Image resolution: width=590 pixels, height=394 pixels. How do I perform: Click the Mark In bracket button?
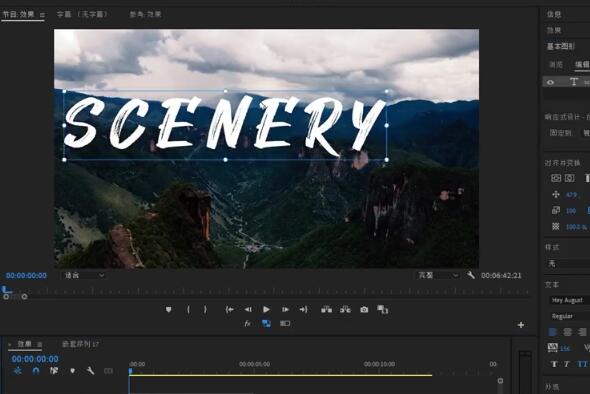pyautogui.click(x=189, y=309)
